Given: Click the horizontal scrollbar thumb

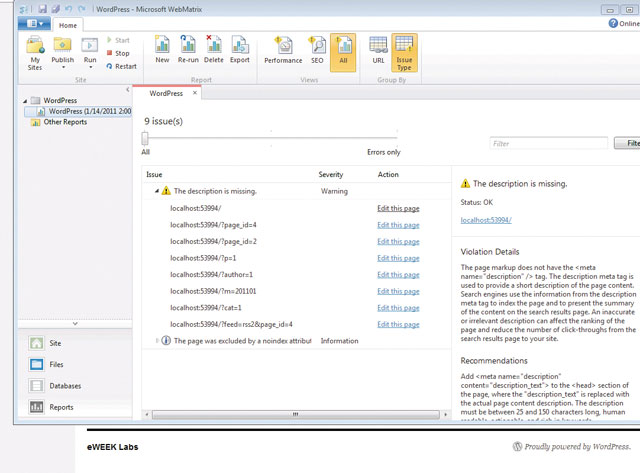Looking at the screenshot, I should pyautogui.click(x=296, y=415).
